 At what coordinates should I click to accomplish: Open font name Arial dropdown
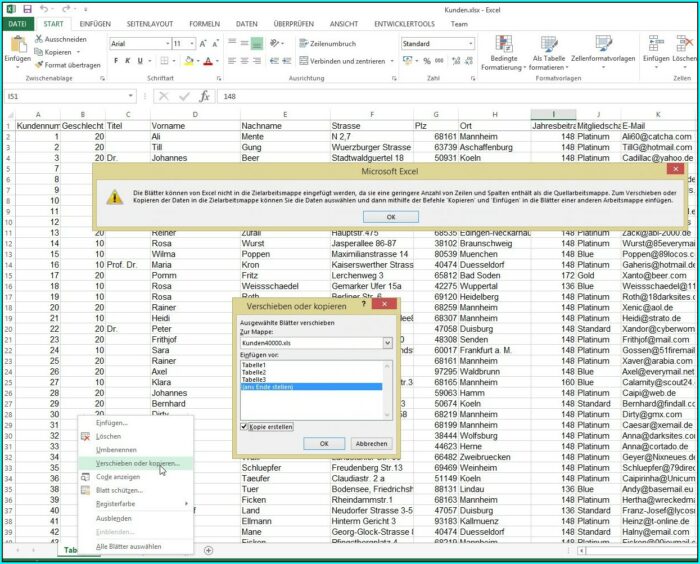[168, 44]
